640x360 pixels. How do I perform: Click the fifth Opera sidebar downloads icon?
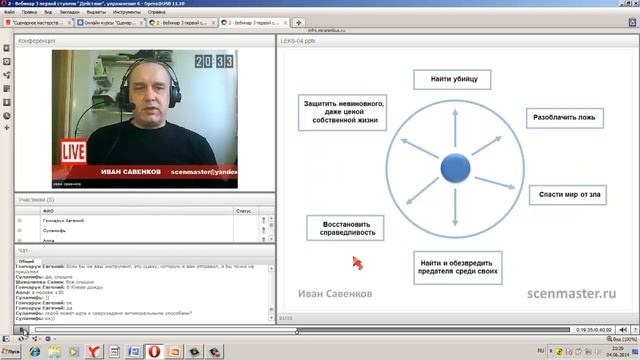pos(7,102)
